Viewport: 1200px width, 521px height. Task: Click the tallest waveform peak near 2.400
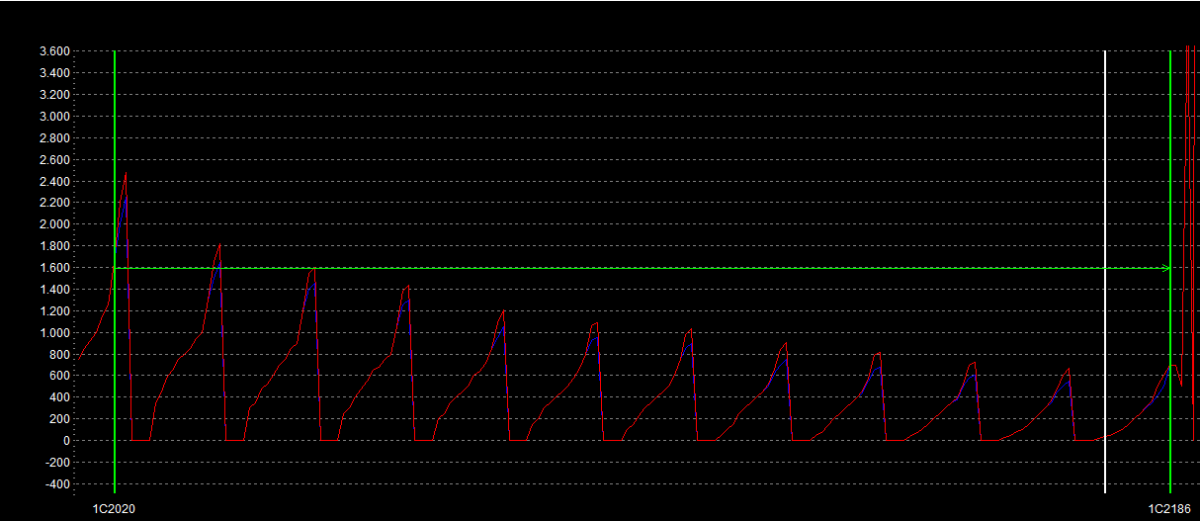point(126,174)
